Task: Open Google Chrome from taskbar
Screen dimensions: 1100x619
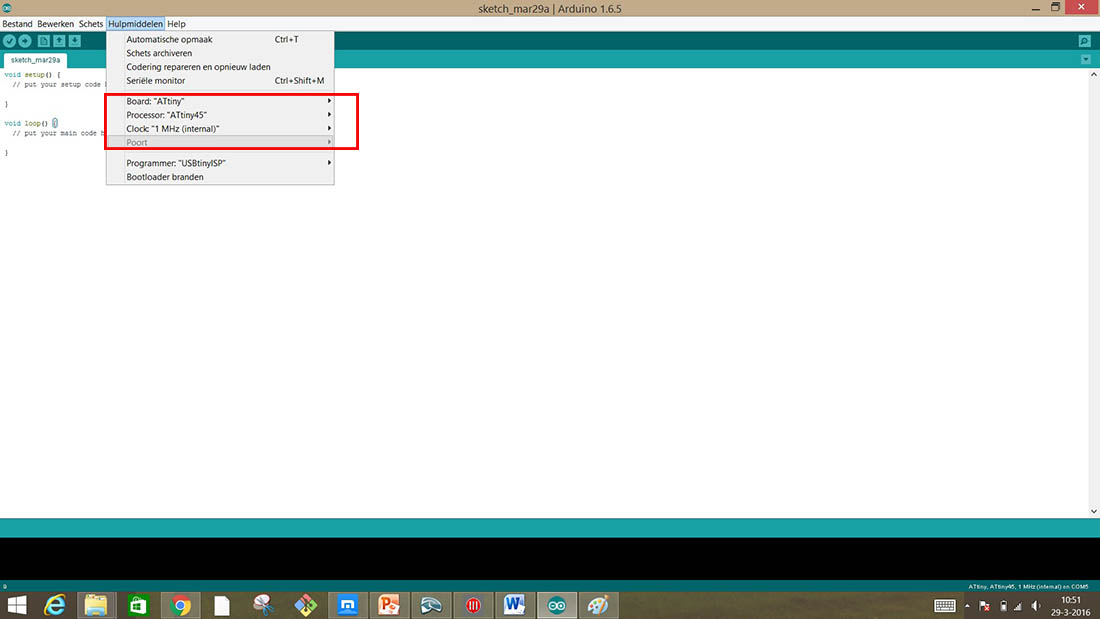Action: pos(180,605)
